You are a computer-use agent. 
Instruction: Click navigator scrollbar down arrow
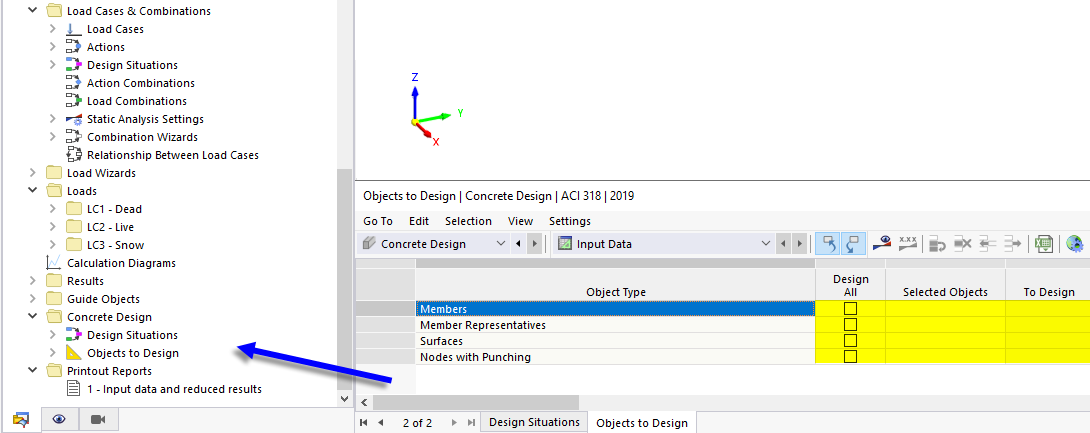343,400
